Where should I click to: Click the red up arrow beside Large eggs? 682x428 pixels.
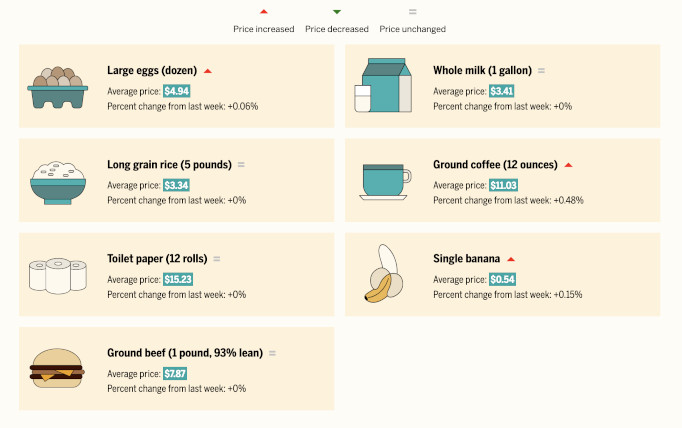[x=207, y=71]
